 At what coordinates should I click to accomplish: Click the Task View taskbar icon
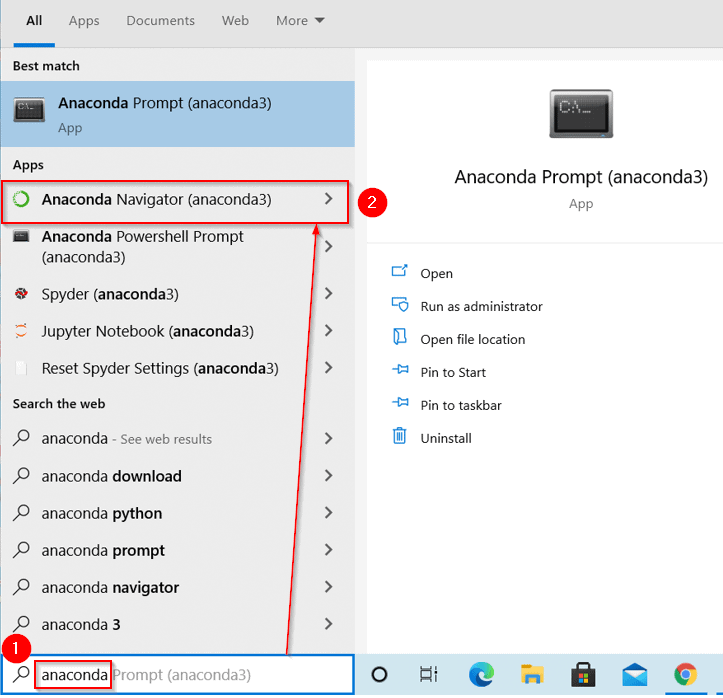click(x=429, y=675)
